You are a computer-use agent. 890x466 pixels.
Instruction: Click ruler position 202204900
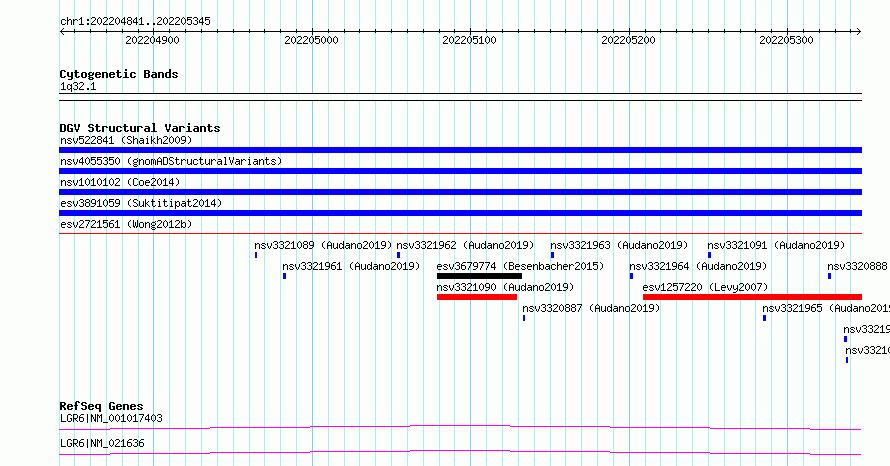152,40
